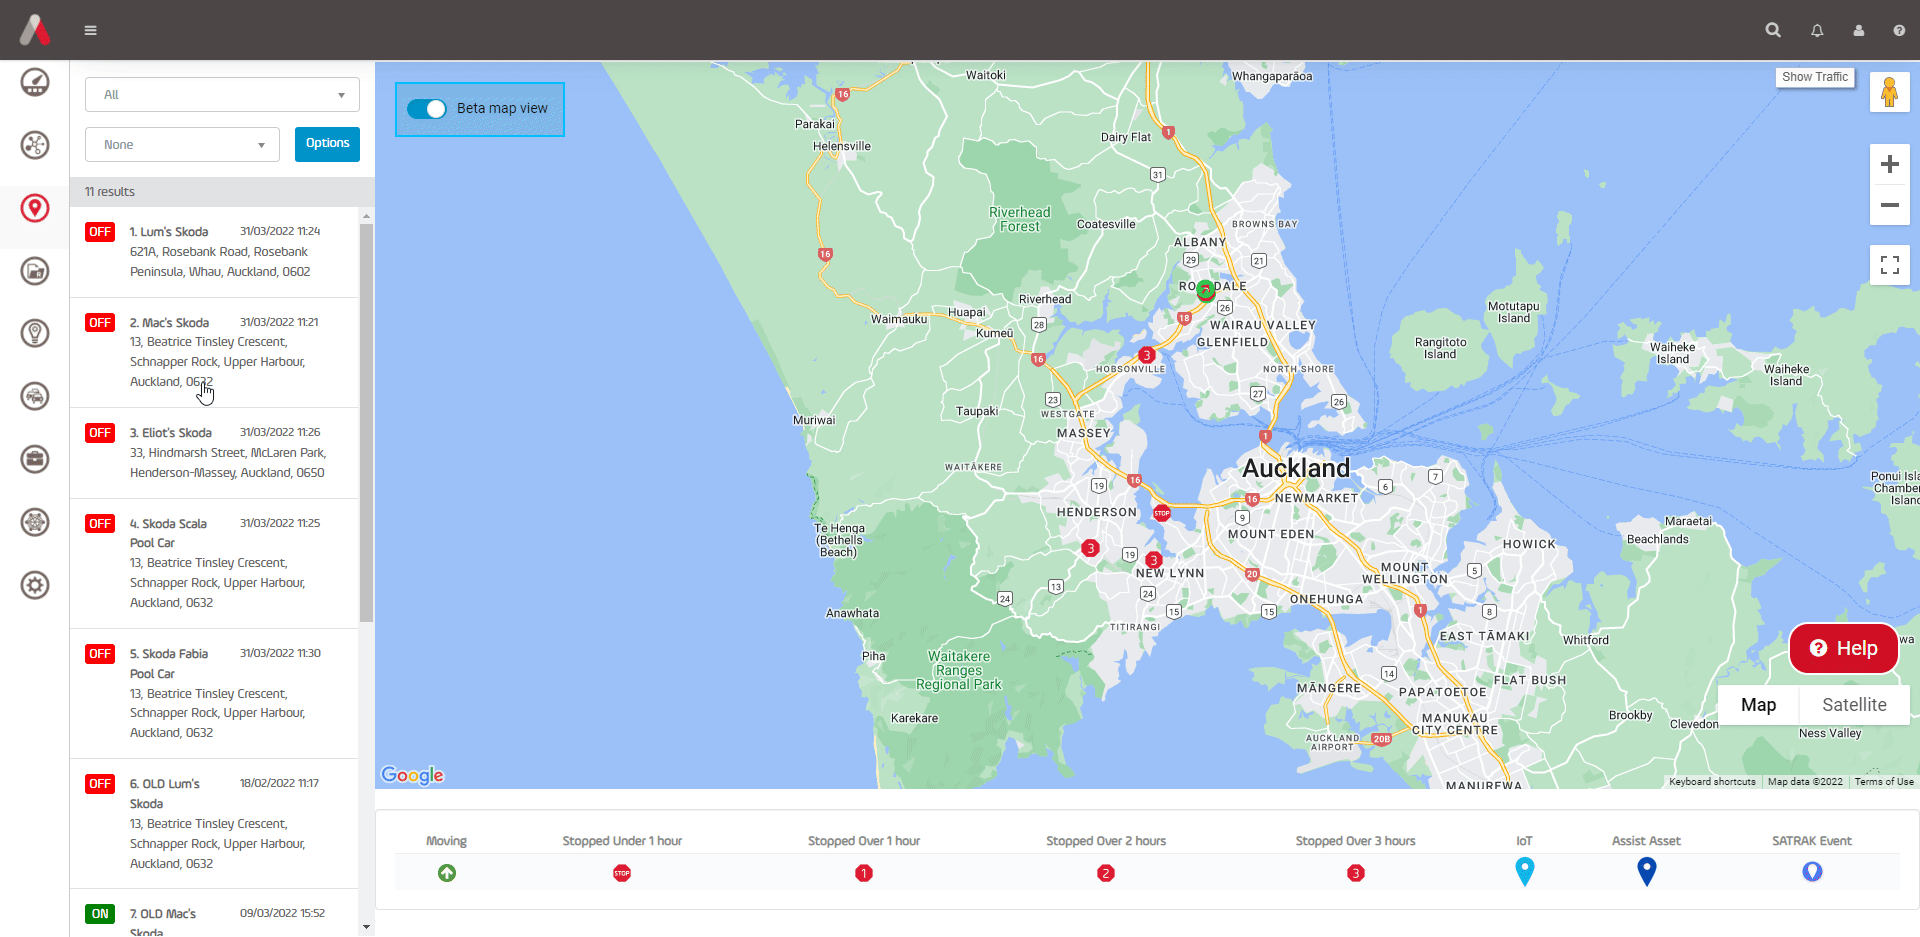Click the Moving legend green arrow icon
Viewport: 1920px width, 937px height.
447,873
